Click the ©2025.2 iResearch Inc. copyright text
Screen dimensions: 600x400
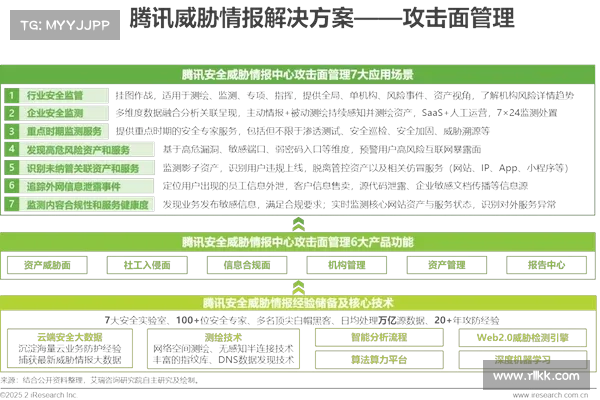(39, 395)
